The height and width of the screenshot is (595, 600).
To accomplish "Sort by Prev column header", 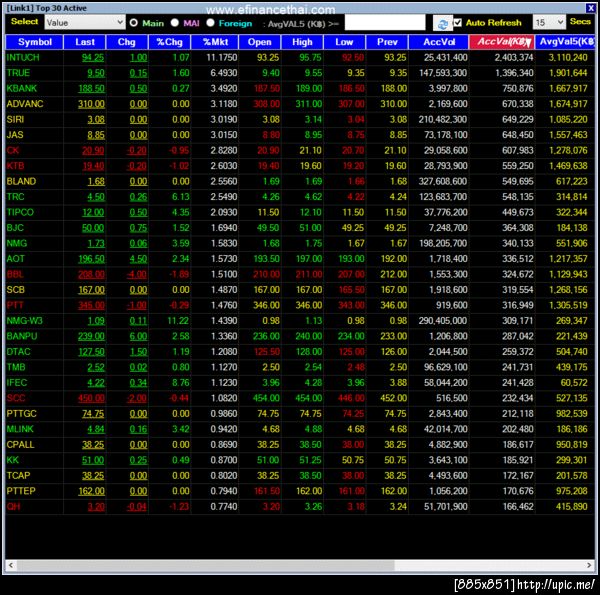I will tap(387, 42).
